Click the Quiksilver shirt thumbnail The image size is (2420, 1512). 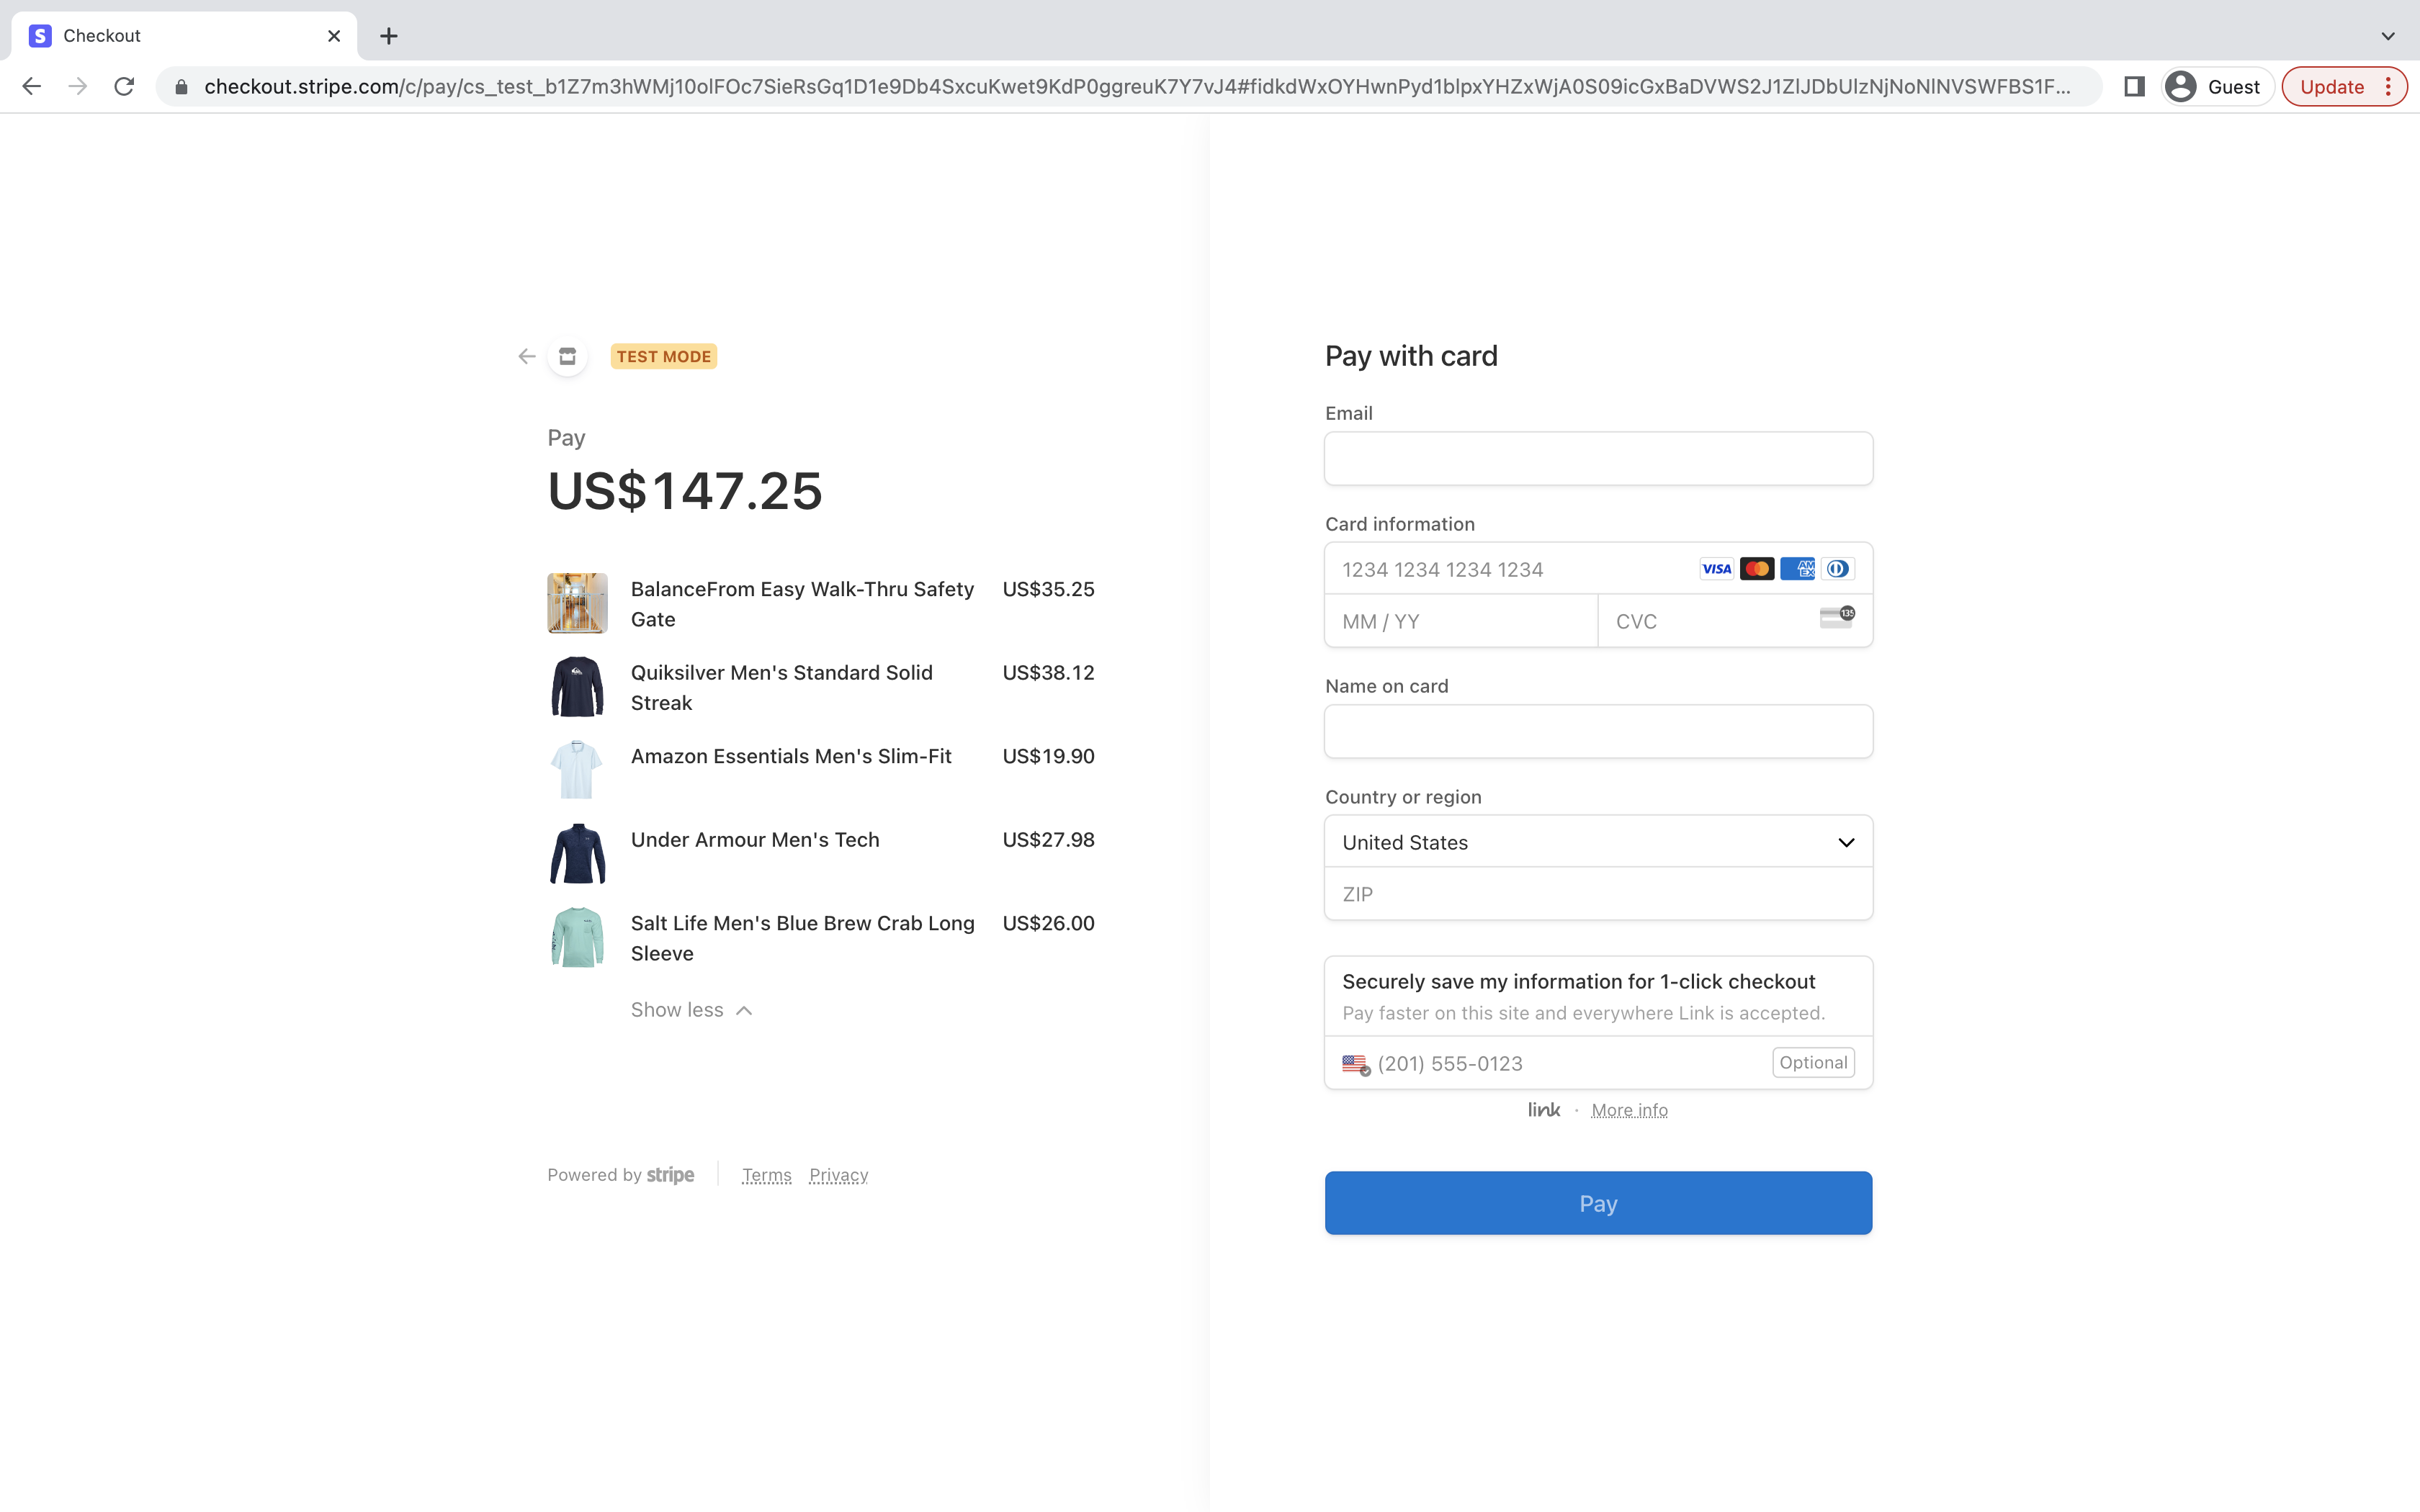tap(577, 687)
